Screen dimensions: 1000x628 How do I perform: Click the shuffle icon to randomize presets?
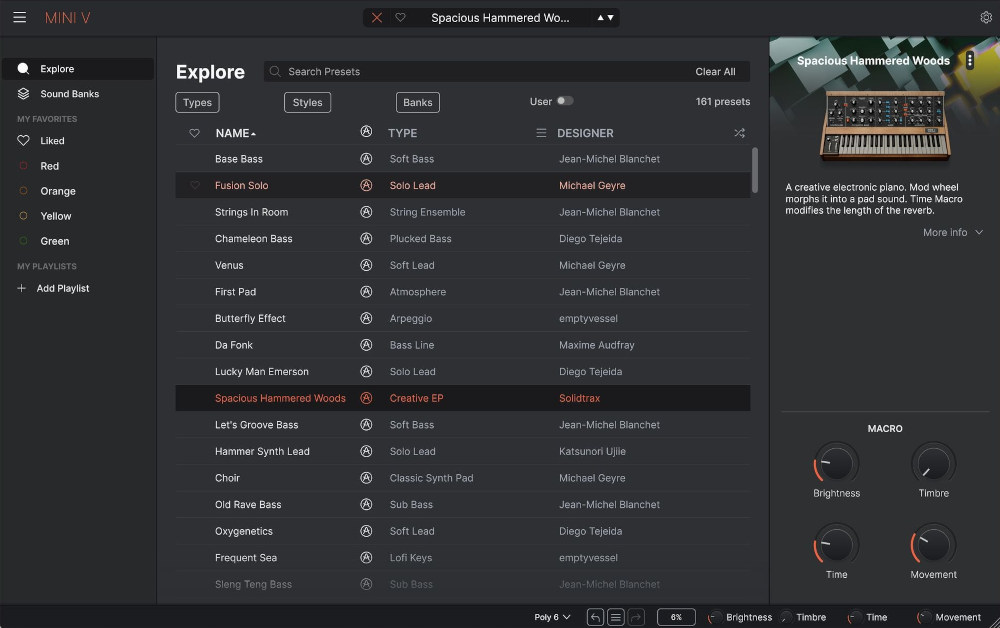739,132
